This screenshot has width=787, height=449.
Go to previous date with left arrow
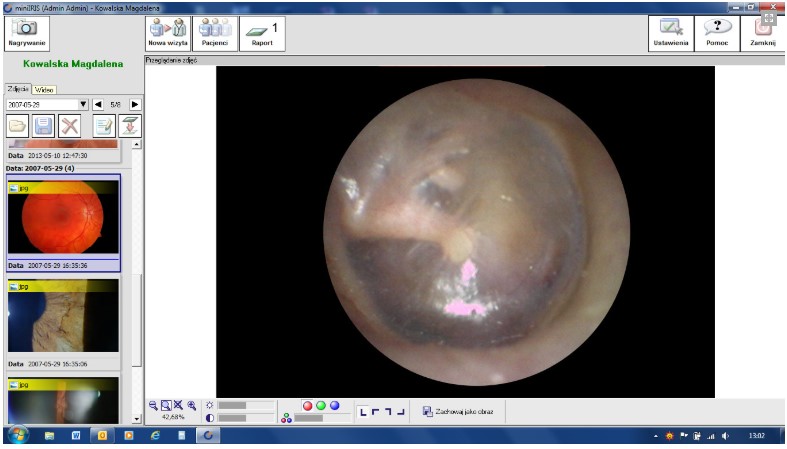[x=98, y=103]
